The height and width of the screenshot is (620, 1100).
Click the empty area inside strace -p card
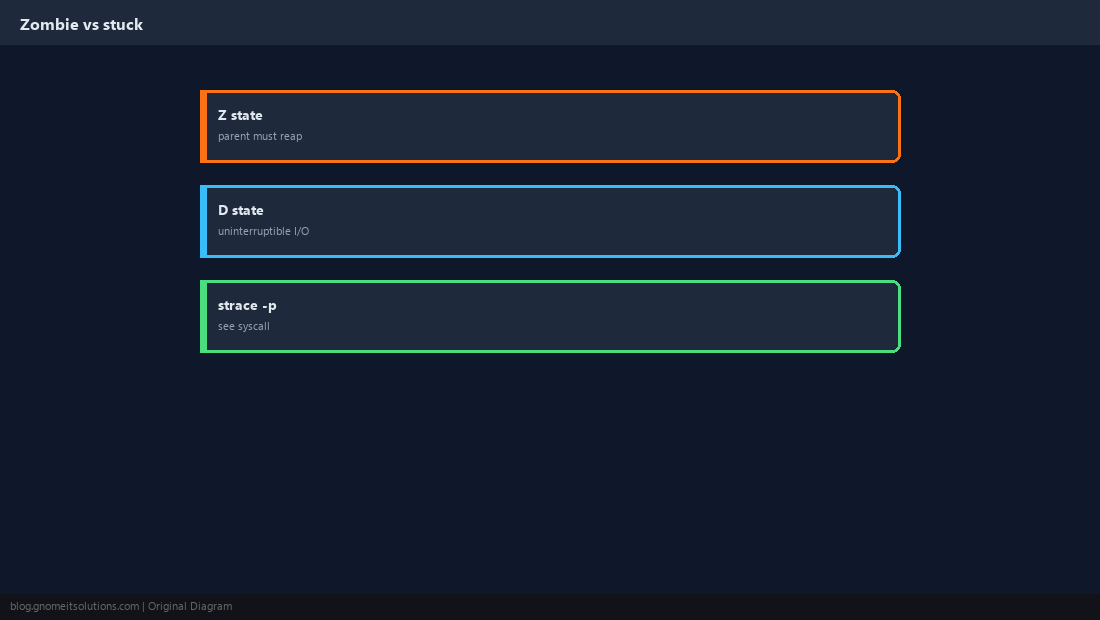coord(596,316)
